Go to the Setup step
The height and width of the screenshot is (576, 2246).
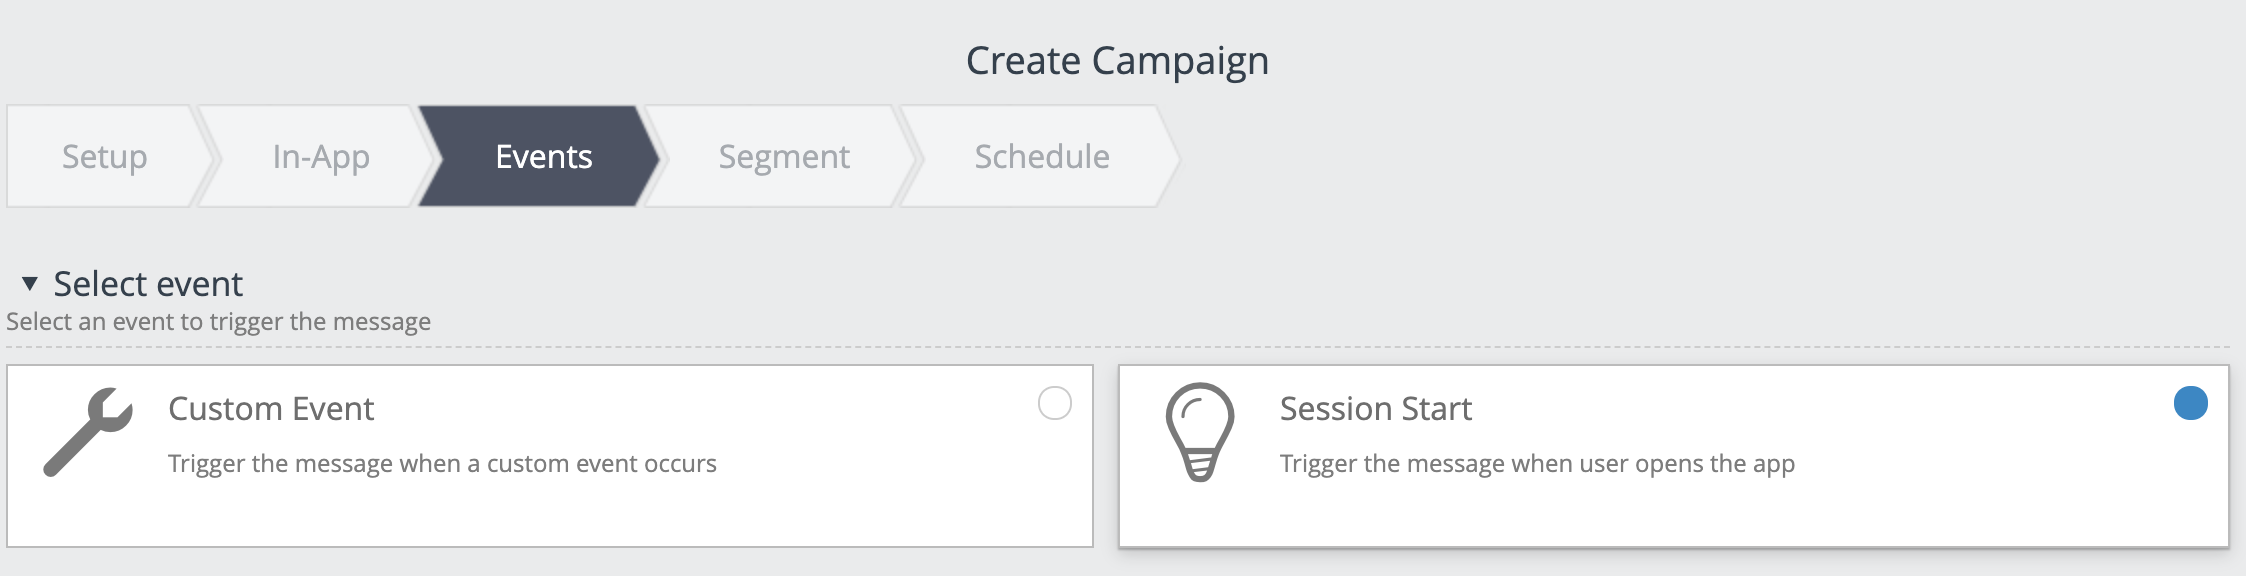coord(104,156)
